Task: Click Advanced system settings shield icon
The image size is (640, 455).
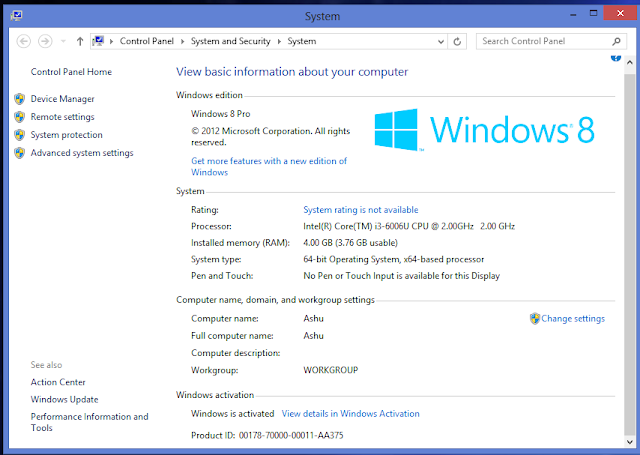Action: tap(19, 153)
